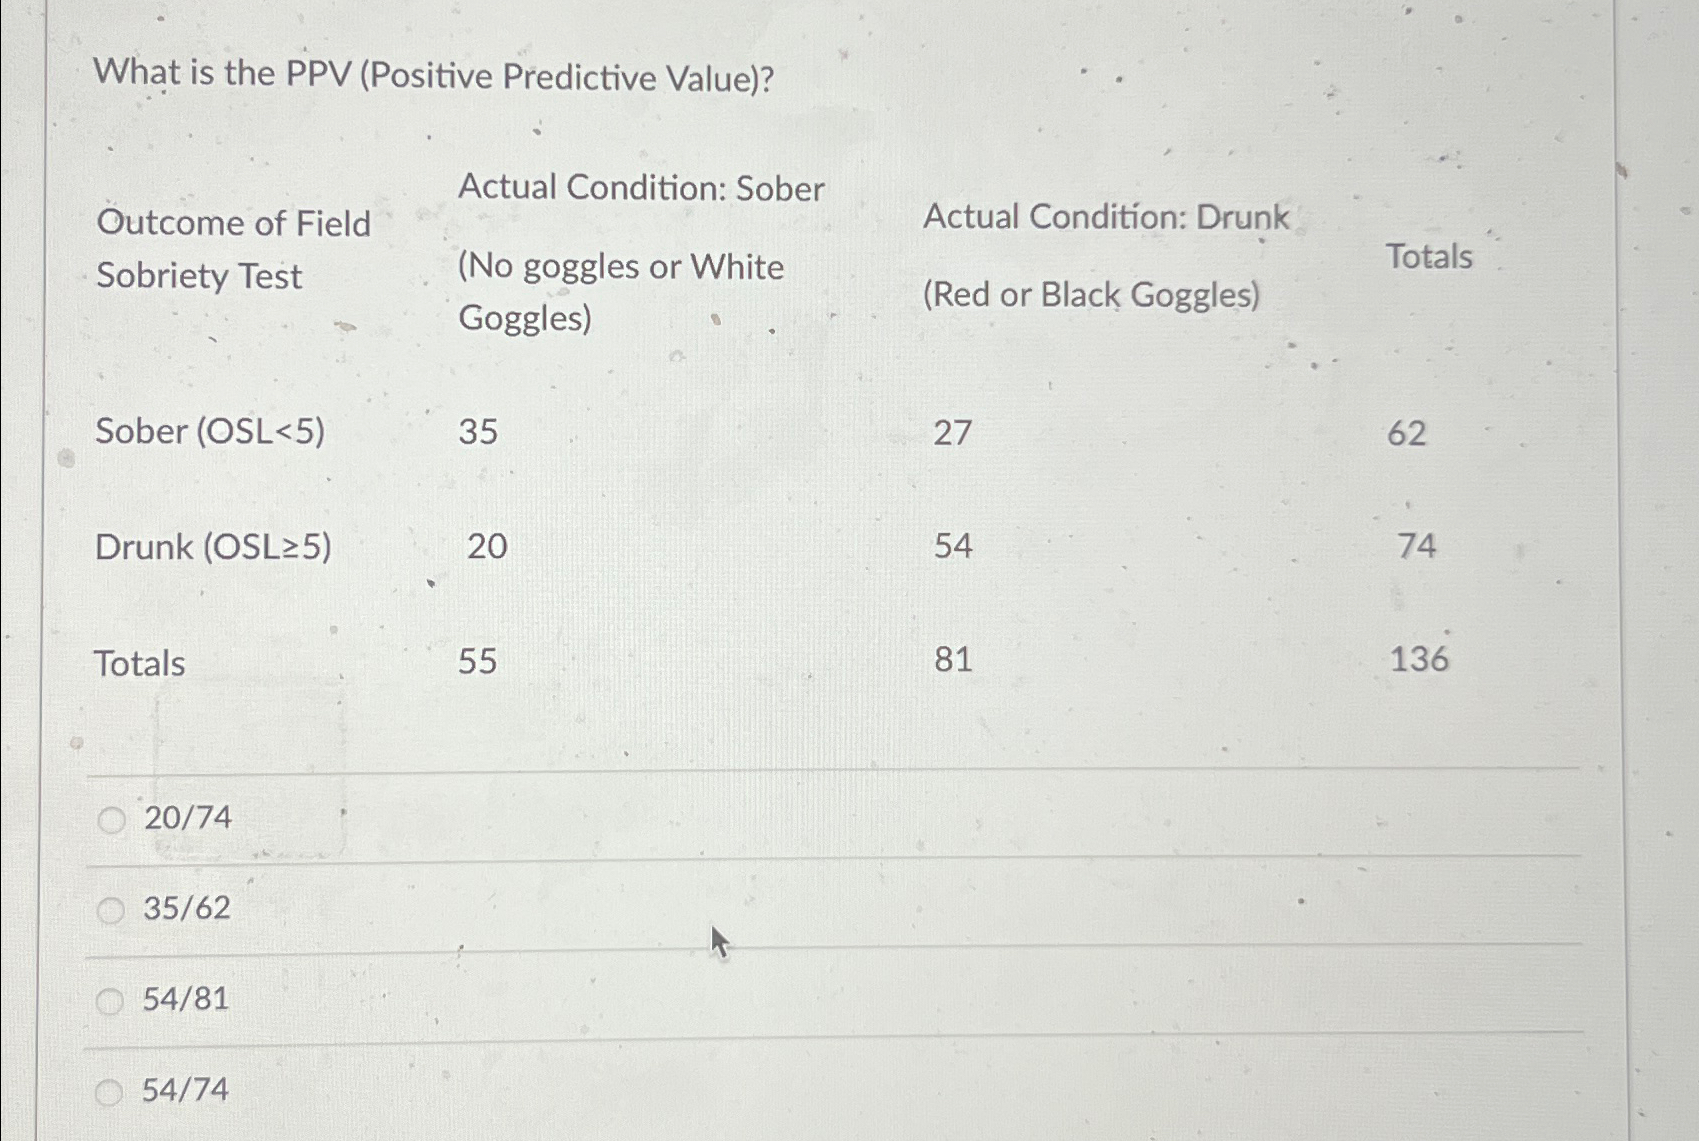Screen dimensions: 1699x1141
Task: Select the 35/62 answer option
Action: tap(109, 911)
